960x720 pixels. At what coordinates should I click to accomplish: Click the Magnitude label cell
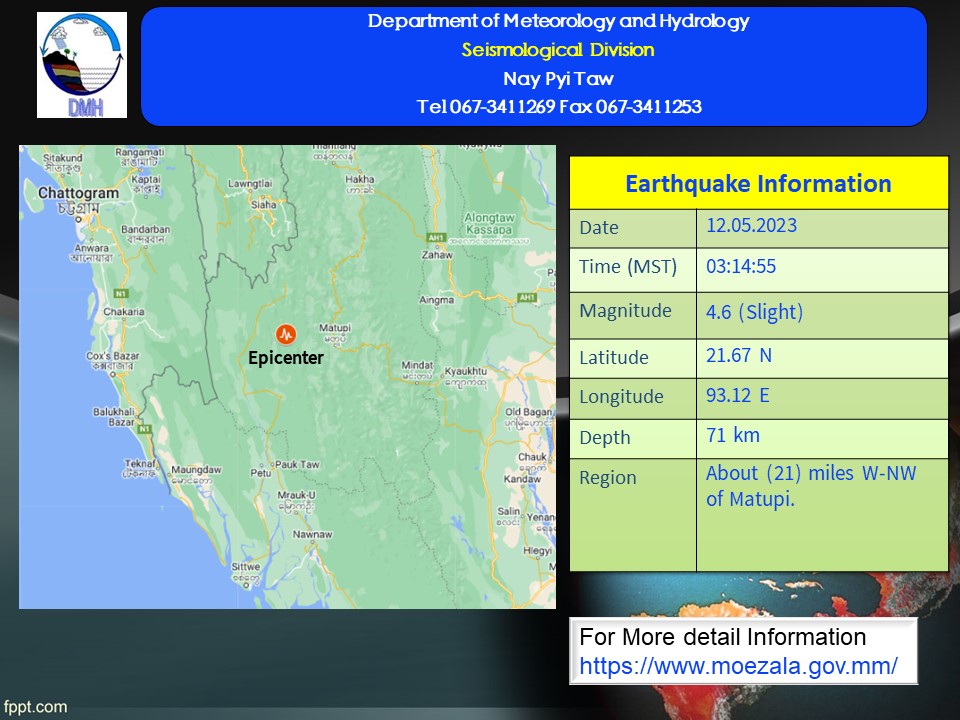(633, 315)
